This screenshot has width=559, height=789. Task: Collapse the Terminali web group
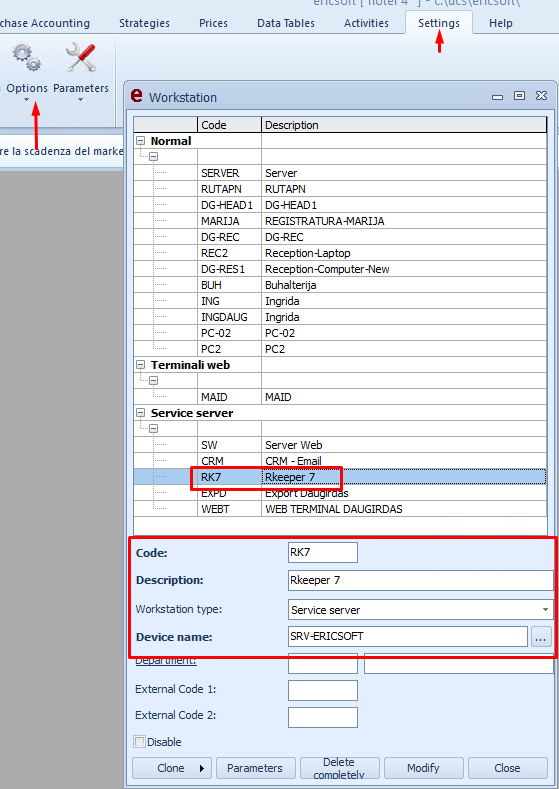tap(140, 365)
